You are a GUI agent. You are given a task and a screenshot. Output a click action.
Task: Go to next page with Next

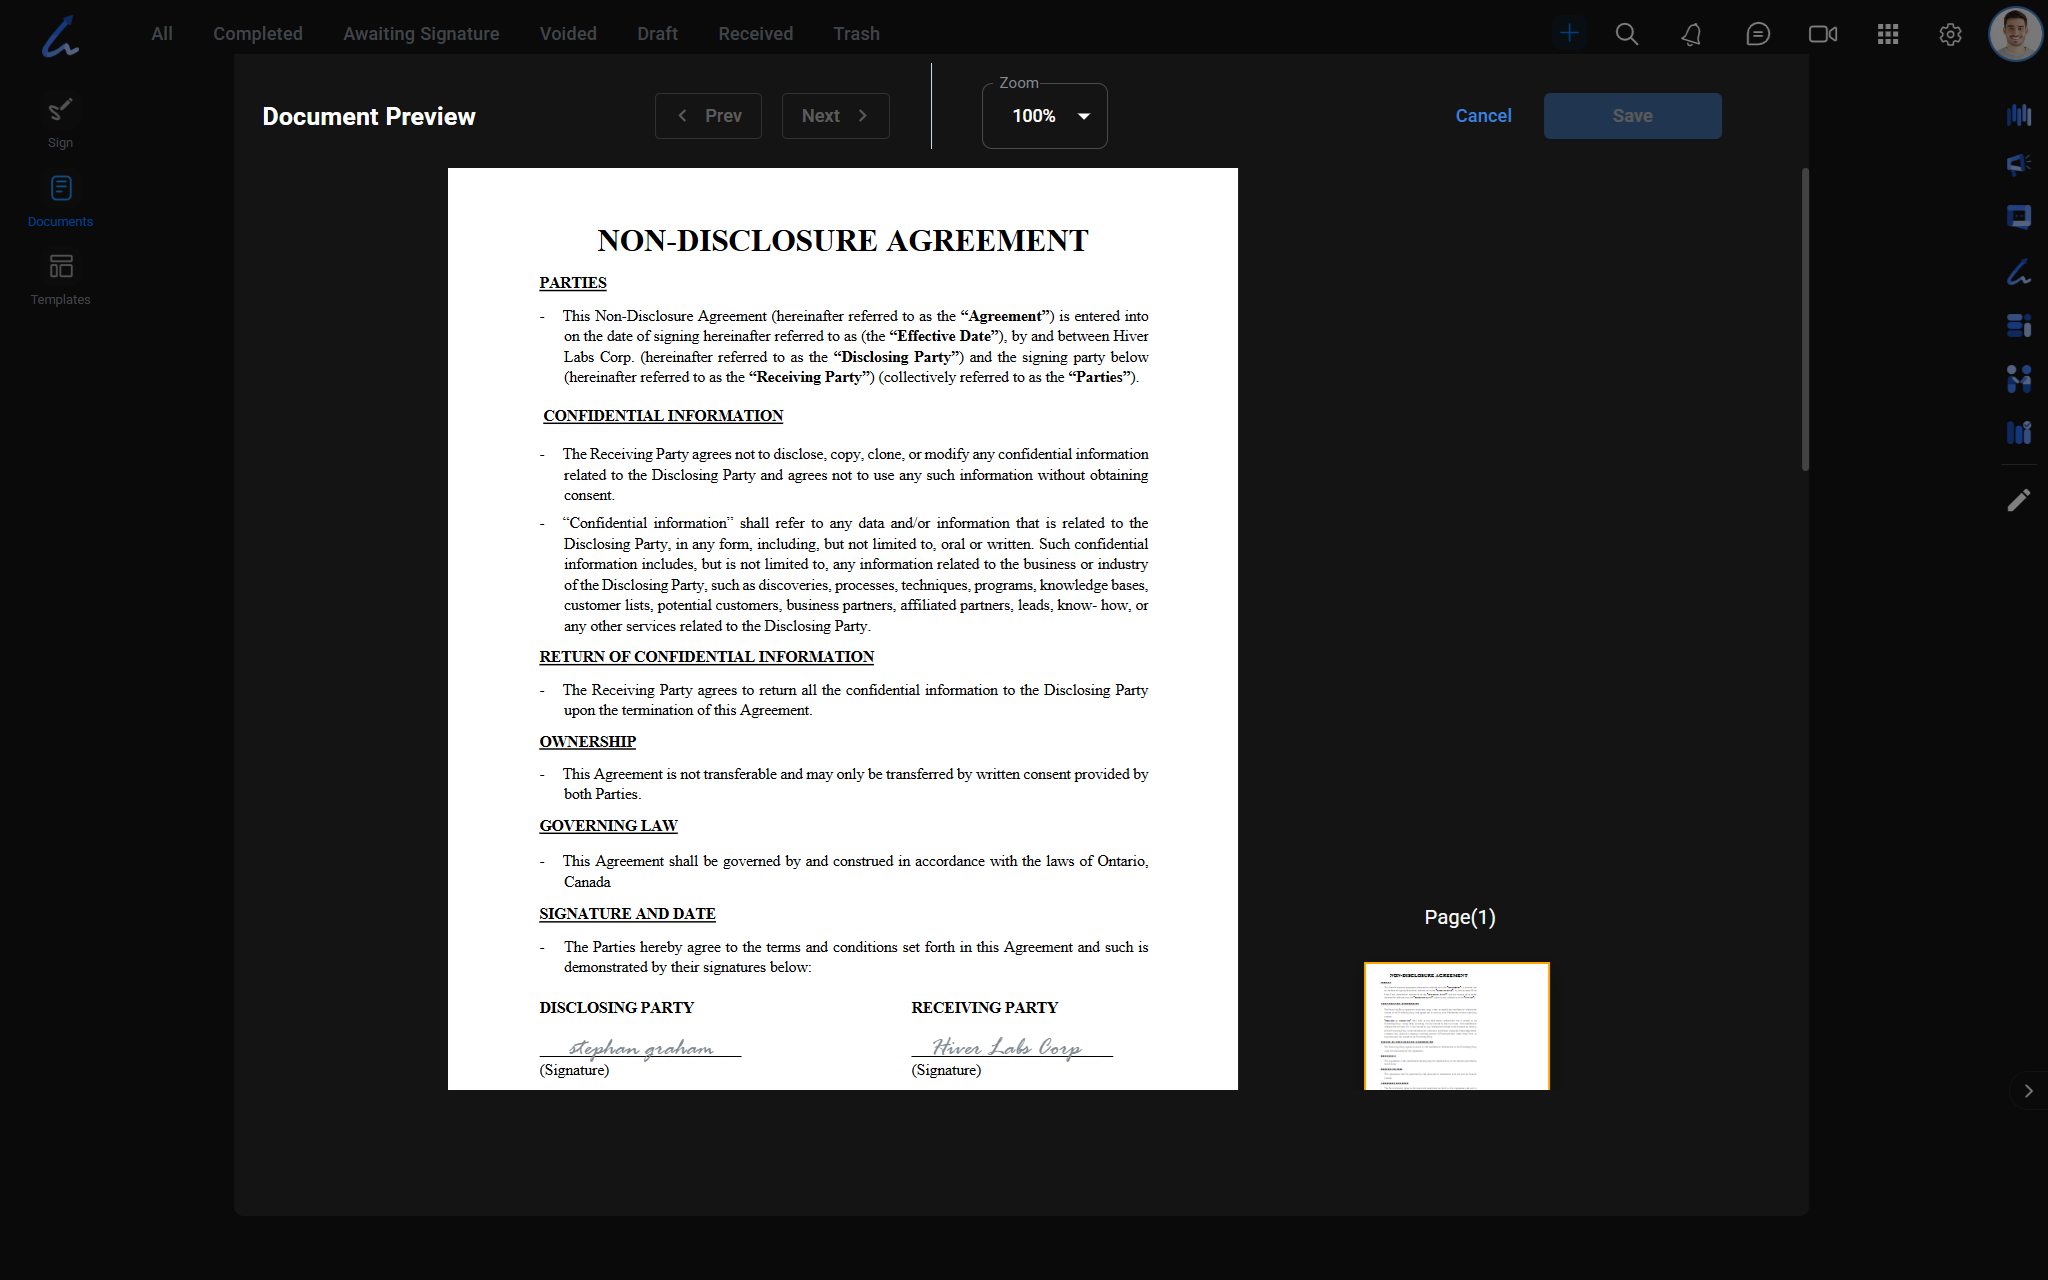click(x=835, y=116)
